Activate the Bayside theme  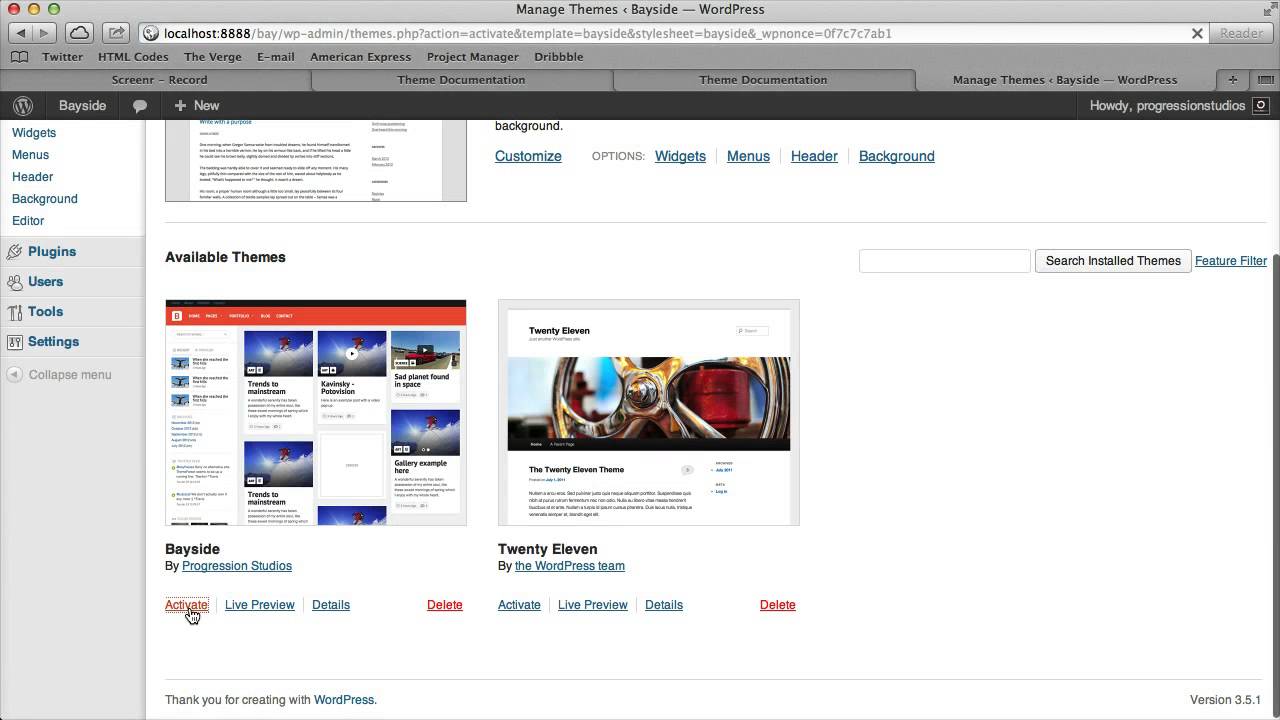[x=186, y=605]
